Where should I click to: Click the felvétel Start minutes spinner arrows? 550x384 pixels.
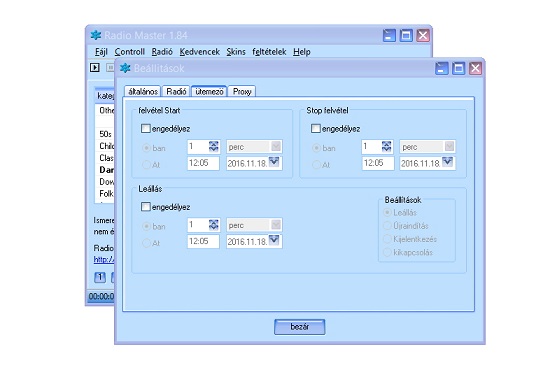click(x=214, y=146)
